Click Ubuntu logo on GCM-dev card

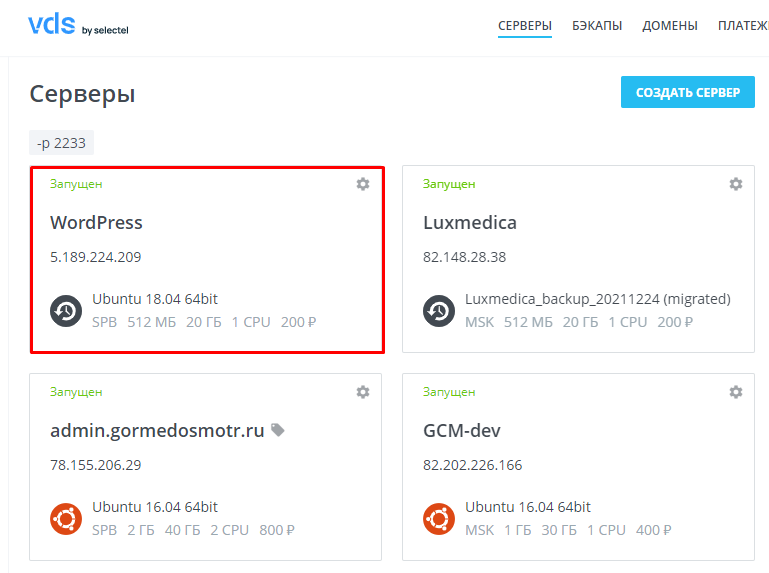pyautogui.click(x=439, y=519)
